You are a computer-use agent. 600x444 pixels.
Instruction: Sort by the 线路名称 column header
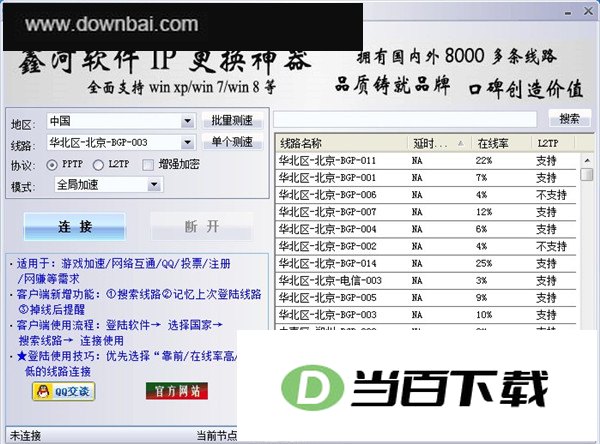click(341, 144)
